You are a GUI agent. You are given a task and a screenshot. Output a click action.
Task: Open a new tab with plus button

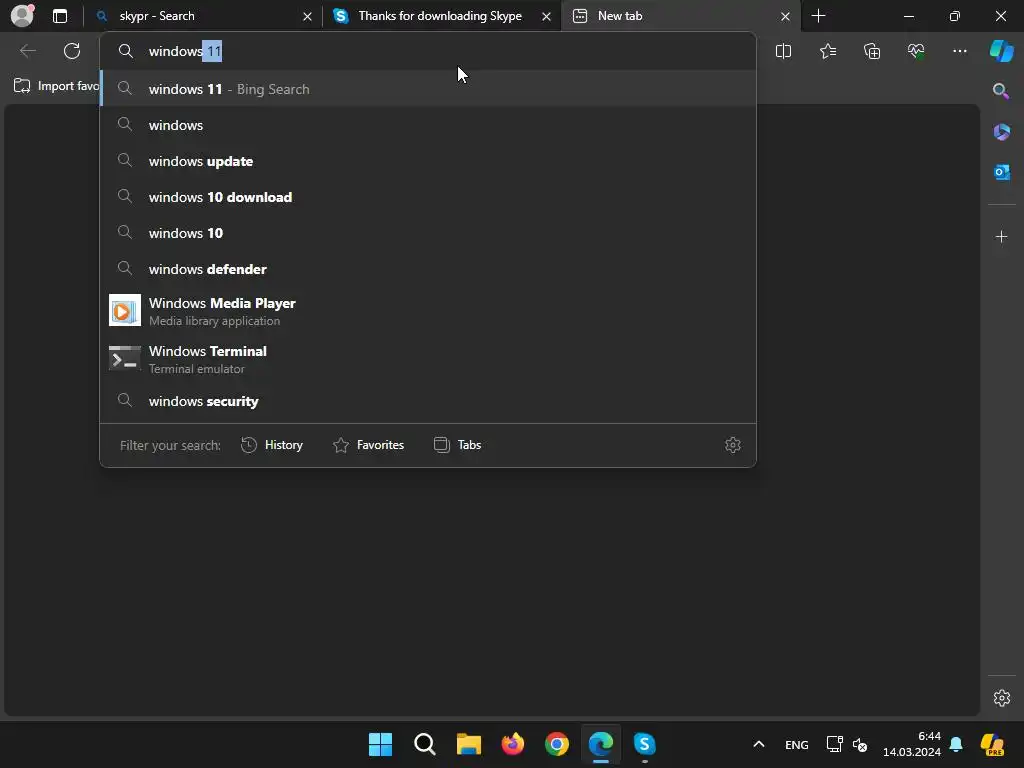tap(818, 16)
